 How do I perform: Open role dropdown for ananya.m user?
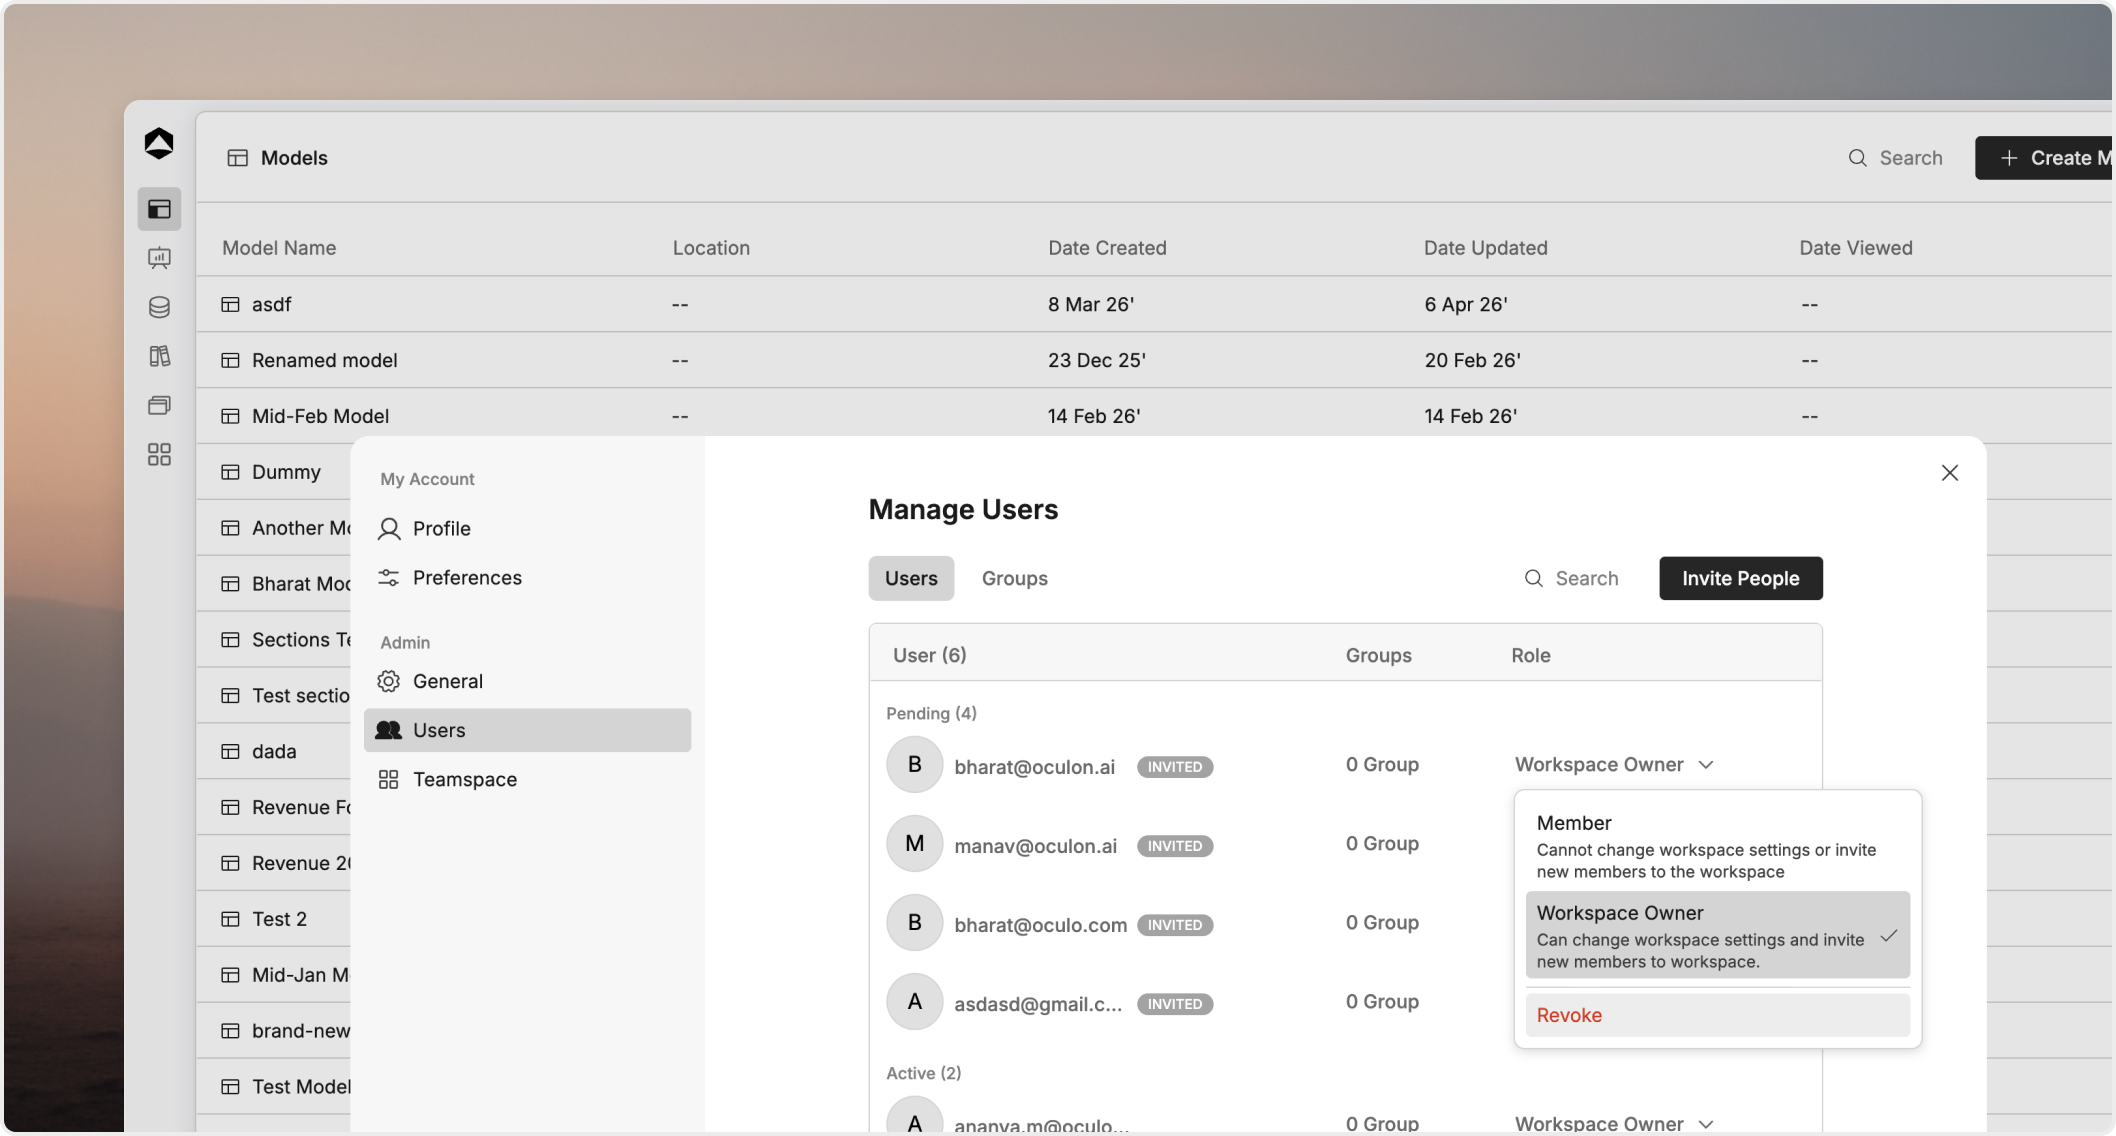tap(1614, 1123)
